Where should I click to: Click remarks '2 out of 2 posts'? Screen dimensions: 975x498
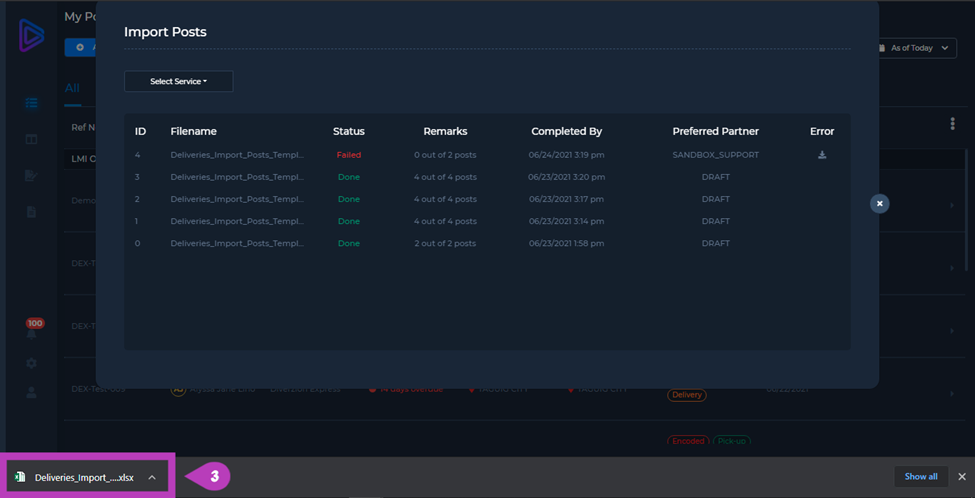click(445, 243)
